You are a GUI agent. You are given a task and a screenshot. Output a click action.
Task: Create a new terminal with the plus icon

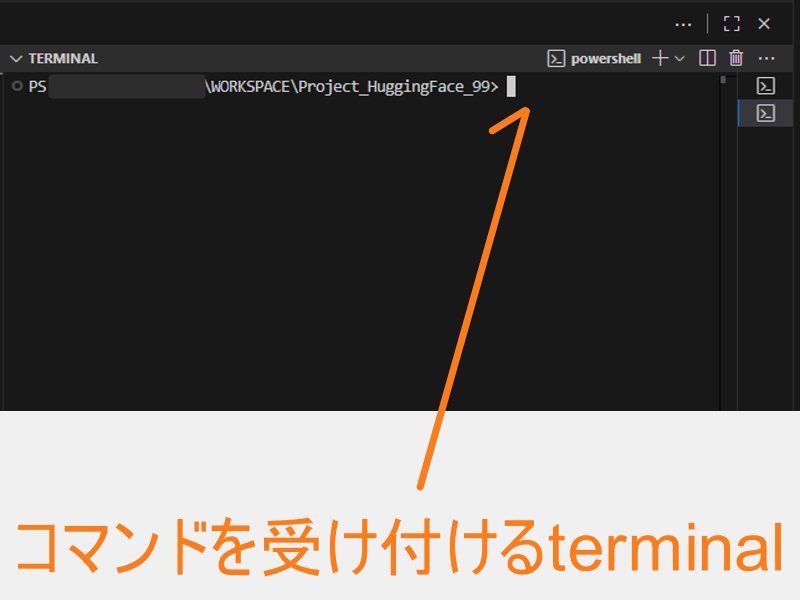click(659, 58)
